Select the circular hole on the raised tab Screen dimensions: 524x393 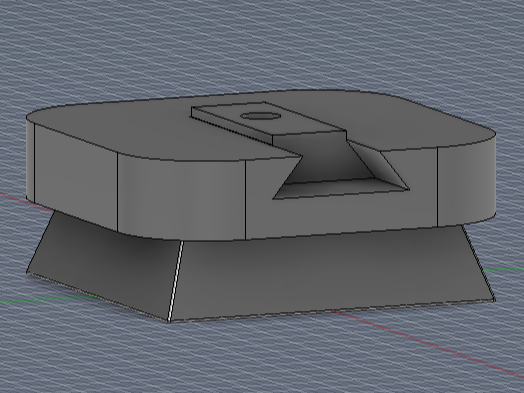[x=260, y=116]
